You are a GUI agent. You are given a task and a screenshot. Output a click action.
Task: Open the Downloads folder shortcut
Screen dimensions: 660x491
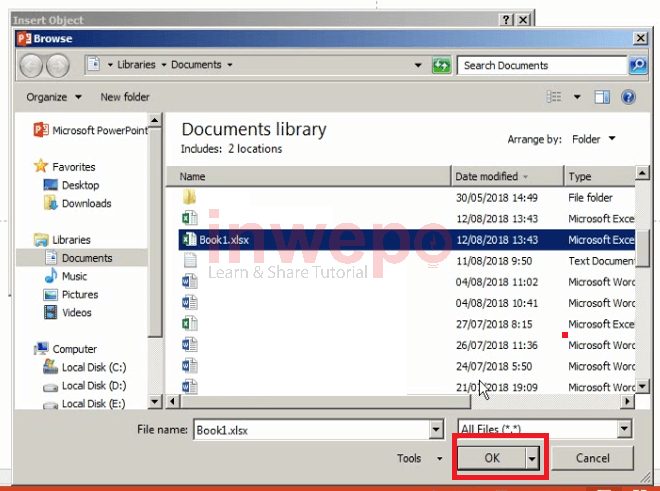tap(86, 203)
